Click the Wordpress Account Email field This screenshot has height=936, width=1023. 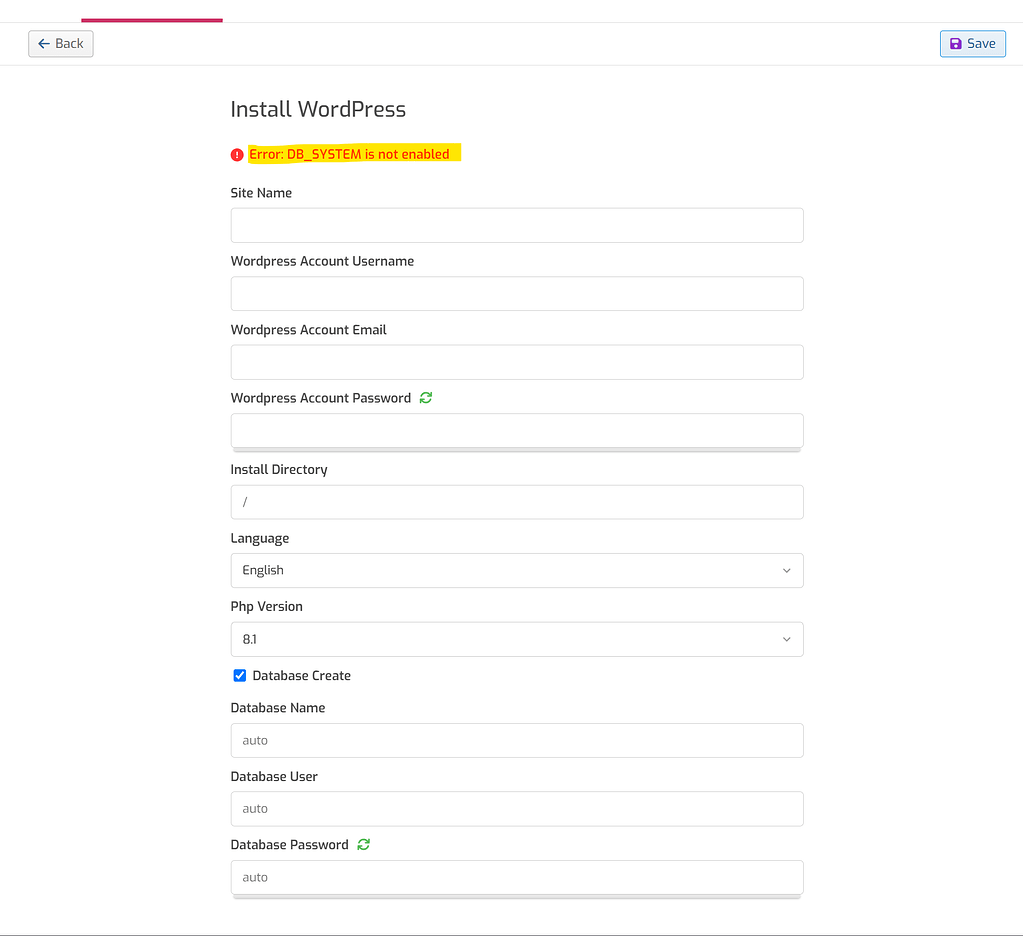516,361
